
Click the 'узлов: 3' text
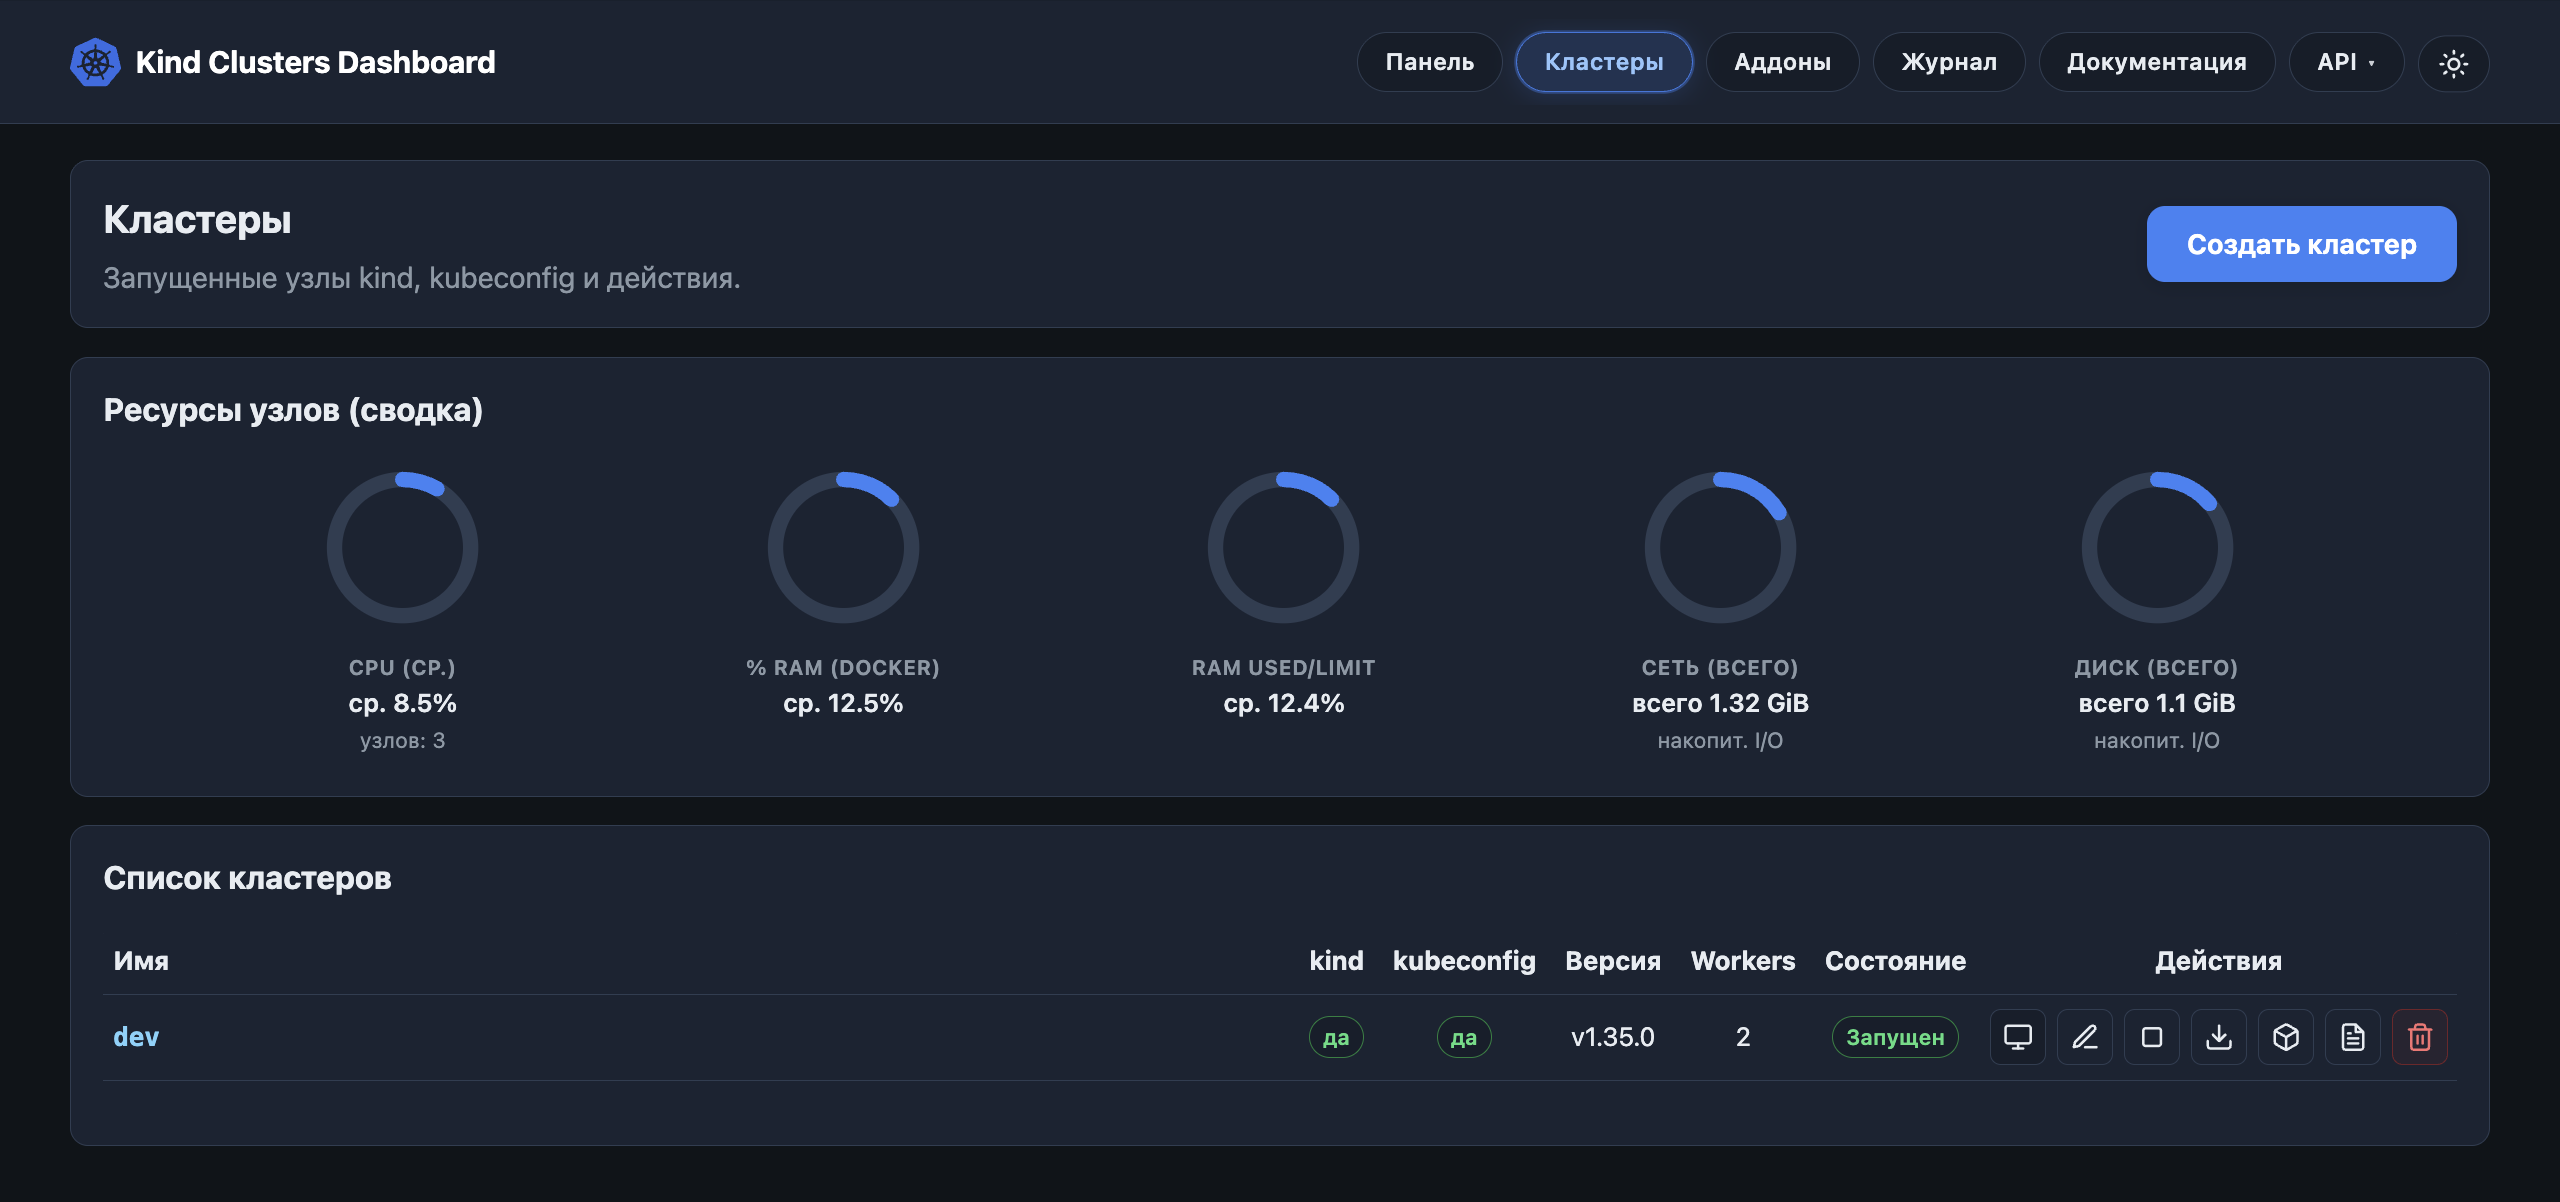click(x=402, y=741)
